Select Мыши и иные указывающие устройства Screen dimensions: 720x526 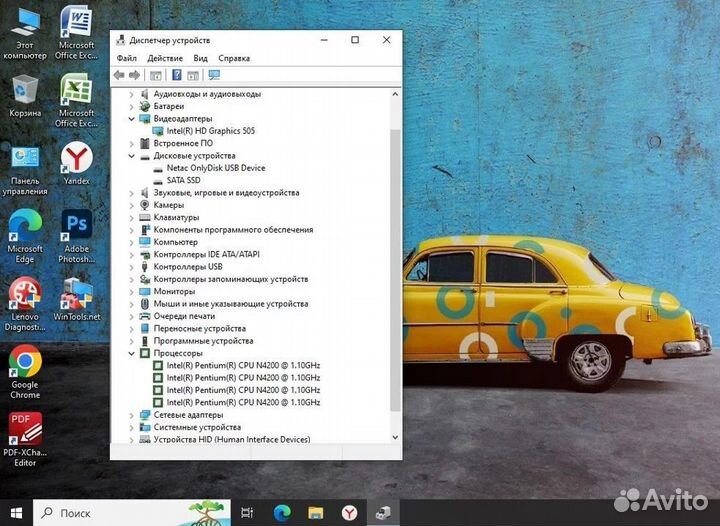coord(231,304)
